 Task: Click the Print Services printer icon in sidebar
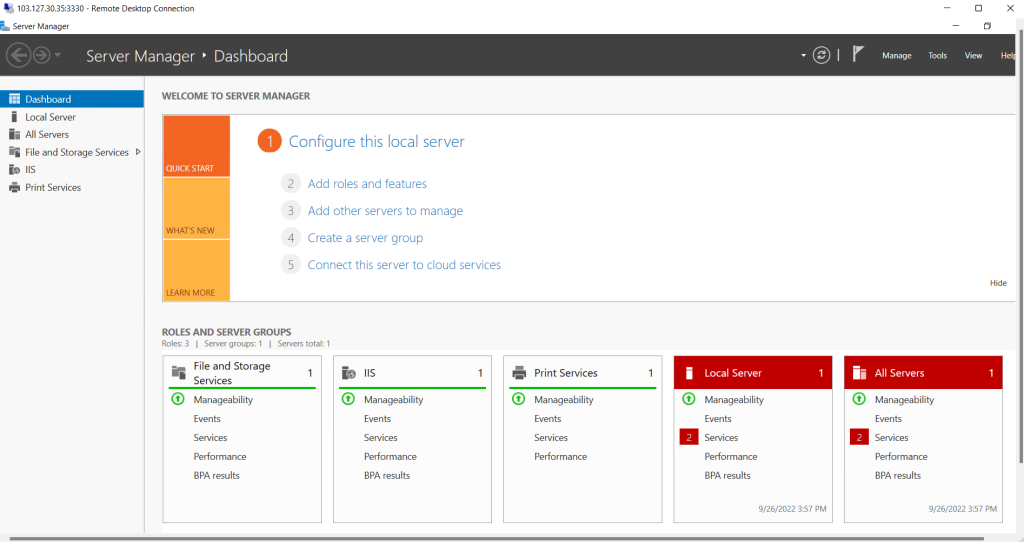pyautogui.click(x=14, y=187)
